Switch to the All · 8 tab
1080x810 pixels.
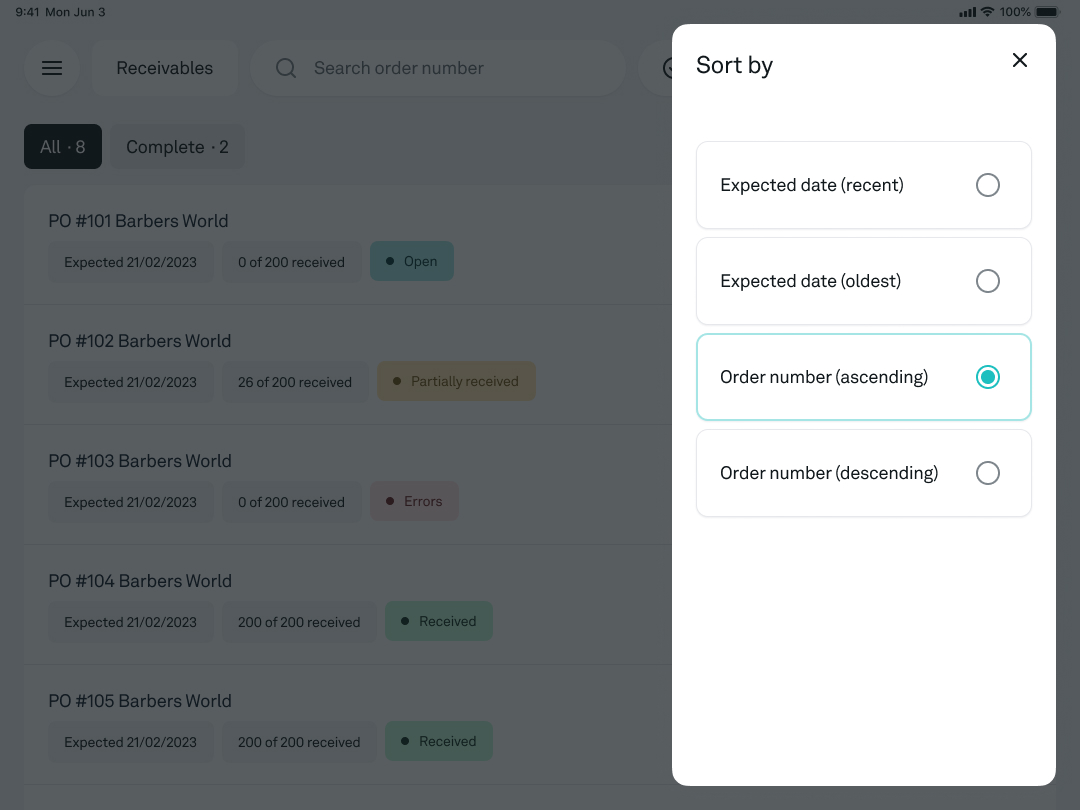tap(63, 147)
